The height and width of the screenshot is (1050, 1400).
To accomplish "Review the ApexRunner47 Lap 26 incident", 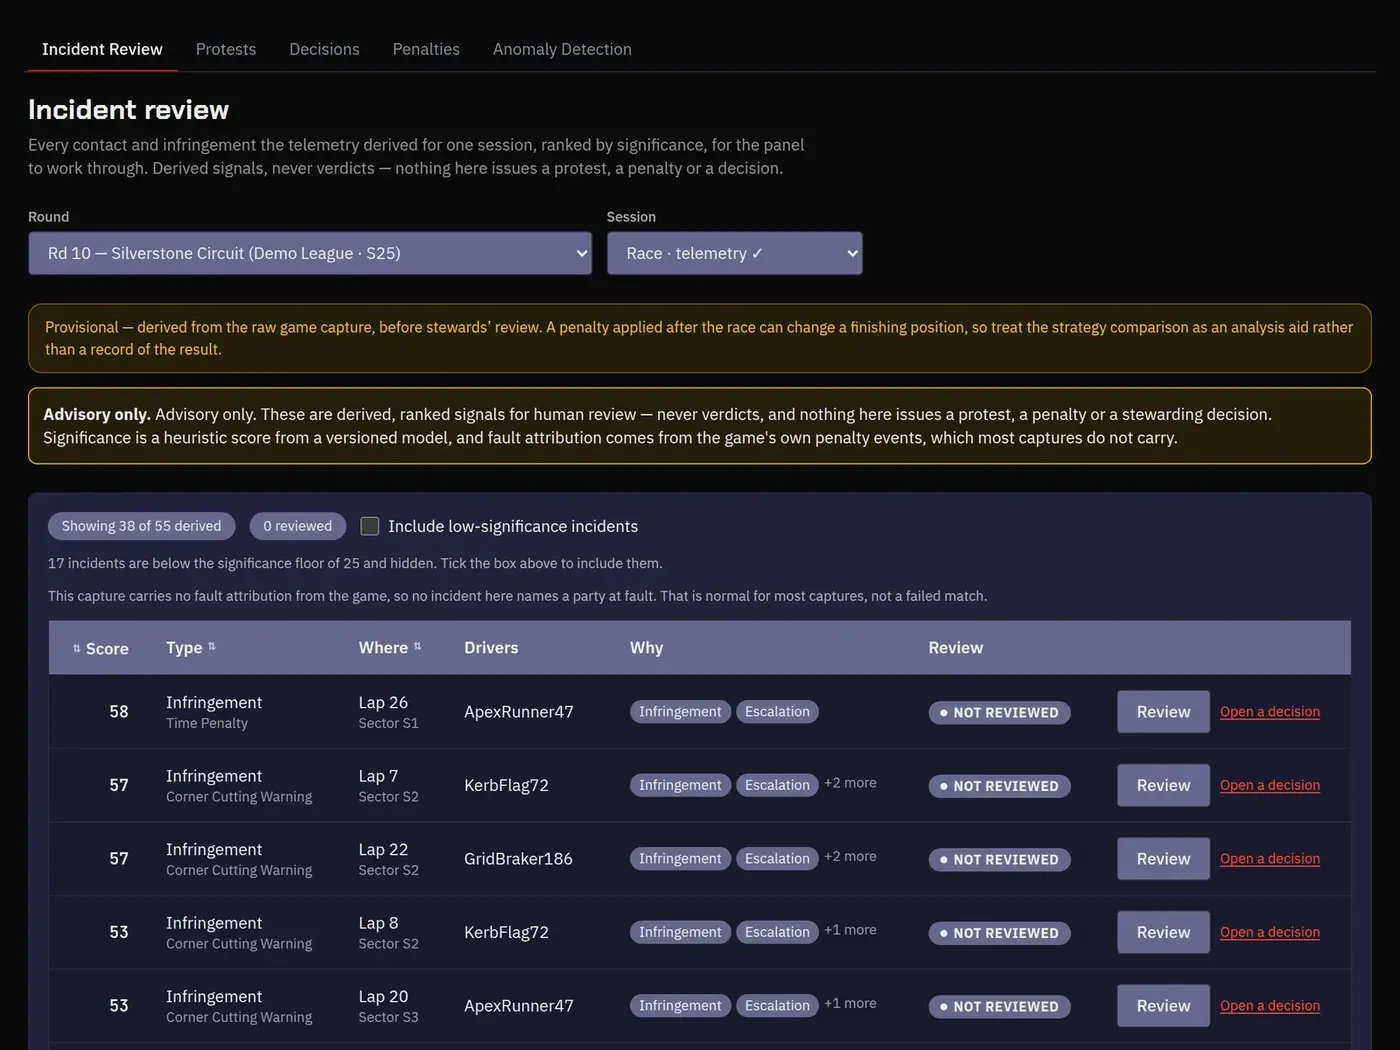I will click(x=1163, y=712).
